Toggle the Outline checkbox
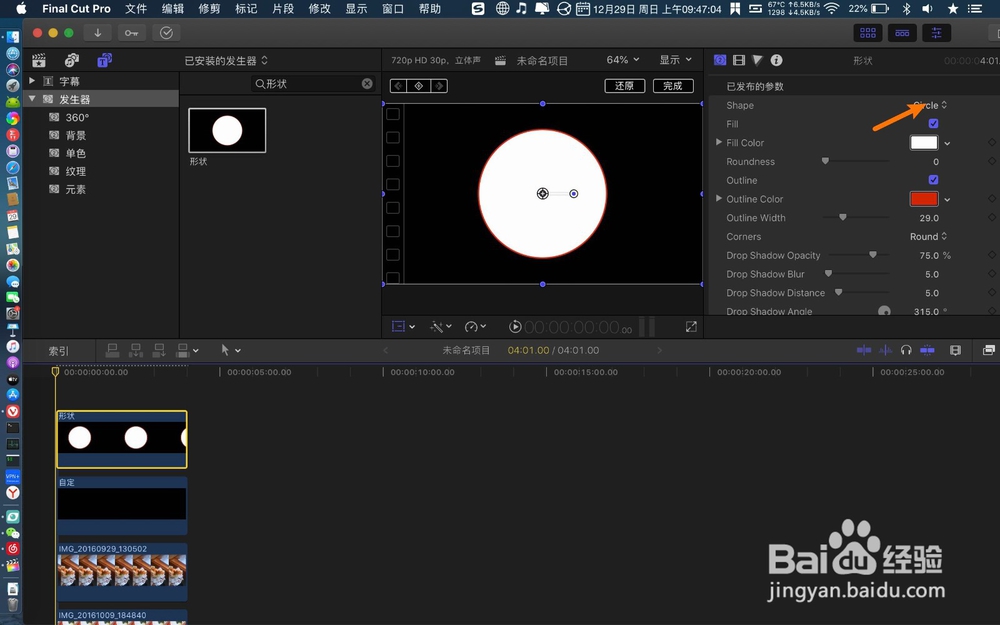 [933, 180]
